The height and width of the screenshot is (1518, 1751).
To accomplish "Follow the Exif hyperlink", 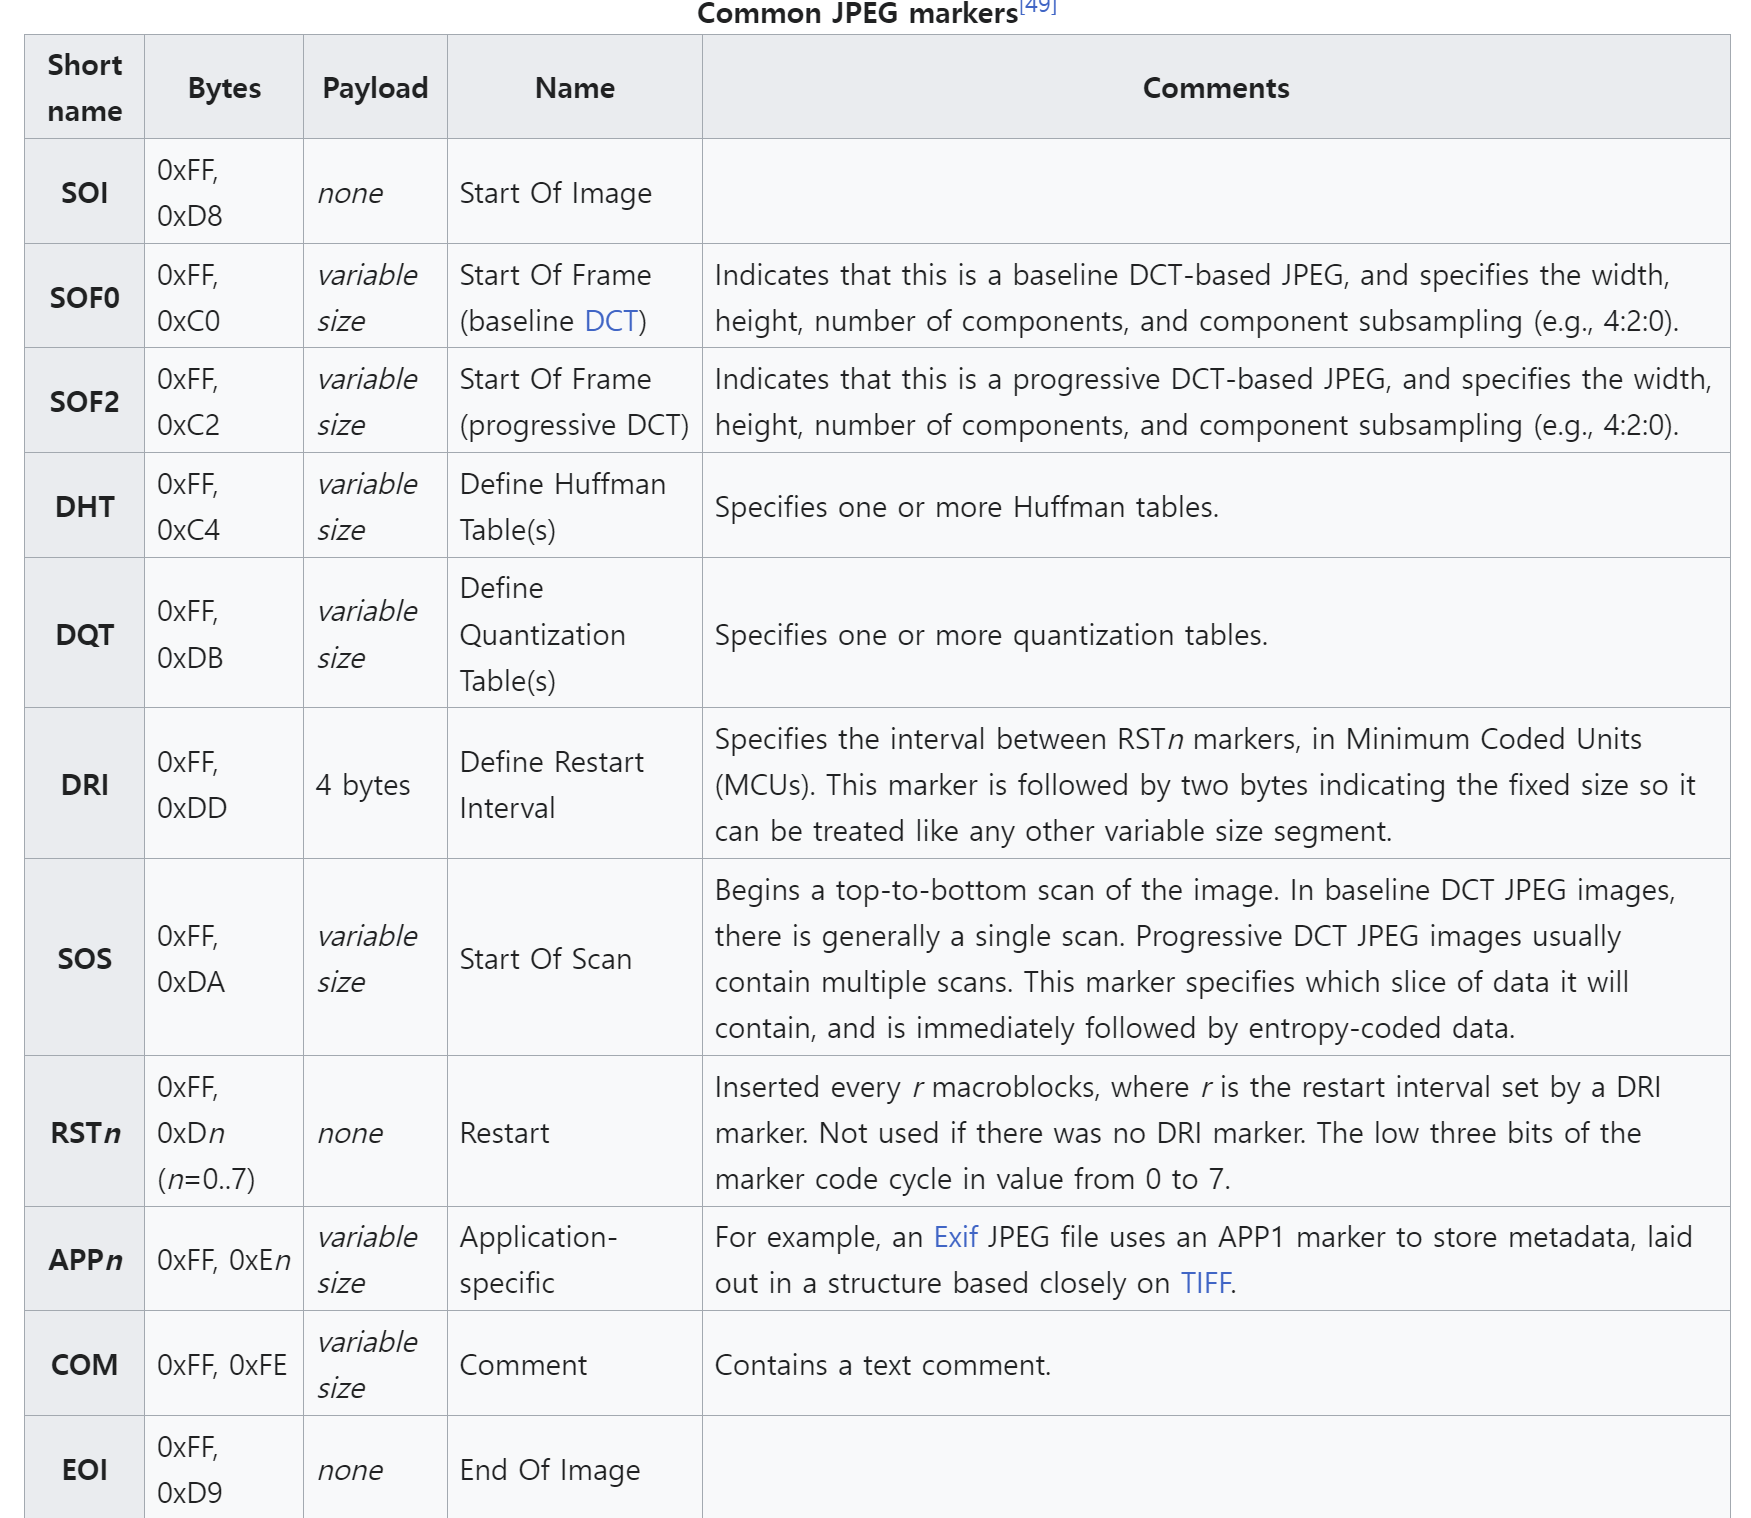I will pos(955,1237).
